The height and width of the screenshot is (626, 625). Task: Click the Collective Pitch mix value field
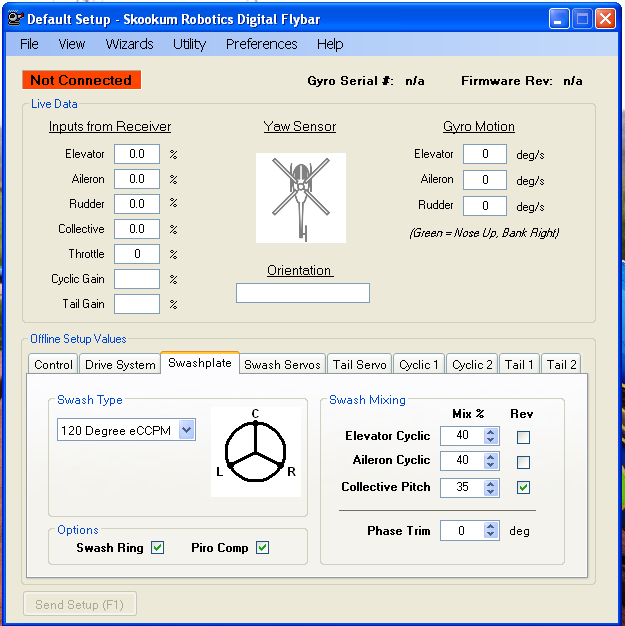462,487
